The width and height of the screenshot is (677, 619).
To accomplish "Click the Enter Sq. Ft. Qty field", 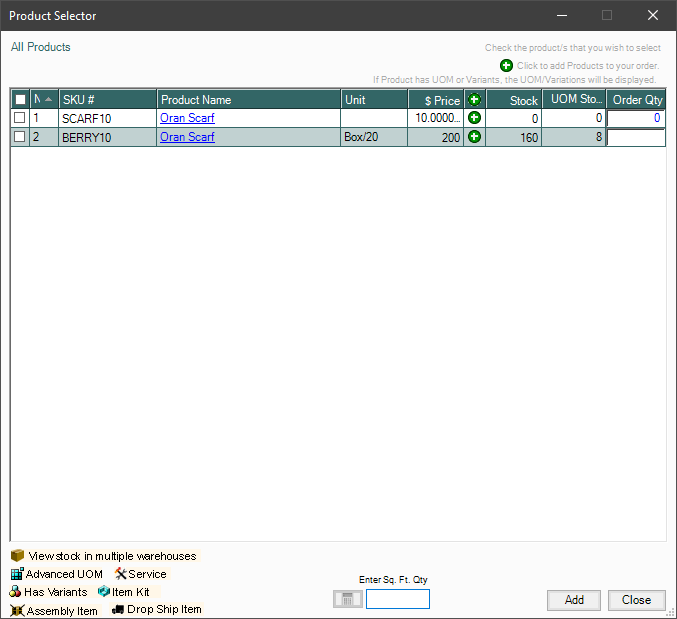I will (397, 599).
